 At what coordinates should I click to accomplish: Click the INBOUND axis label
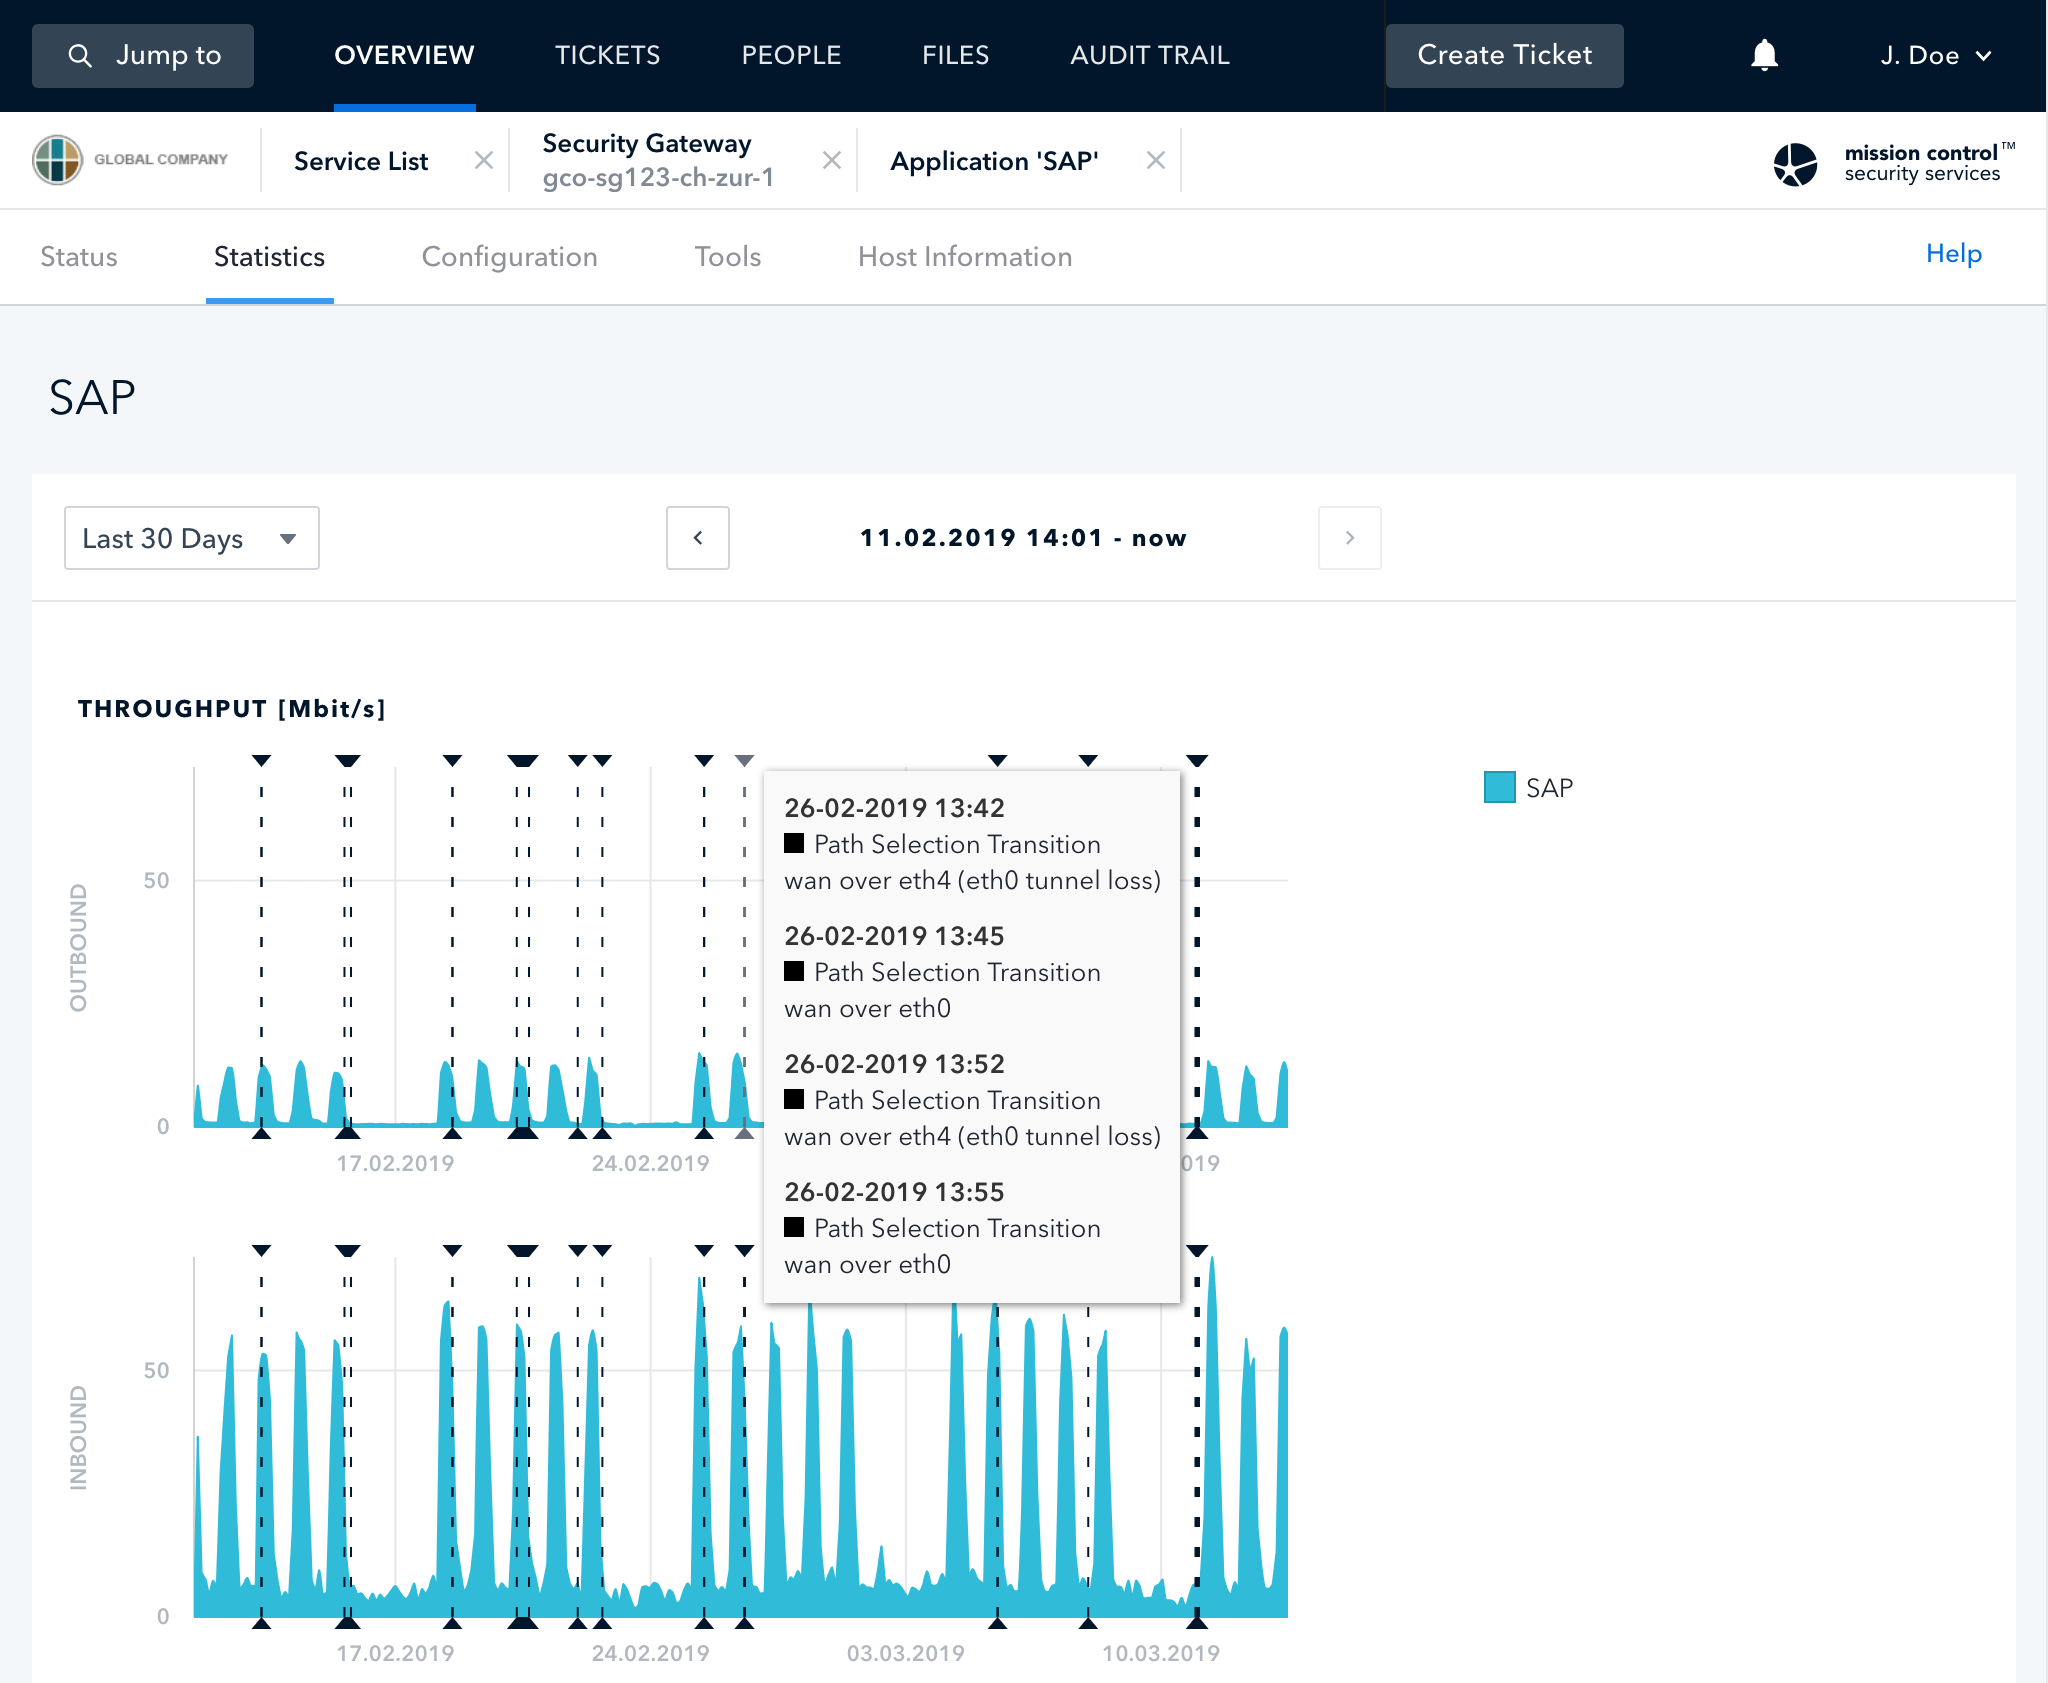pos(78,1438)
